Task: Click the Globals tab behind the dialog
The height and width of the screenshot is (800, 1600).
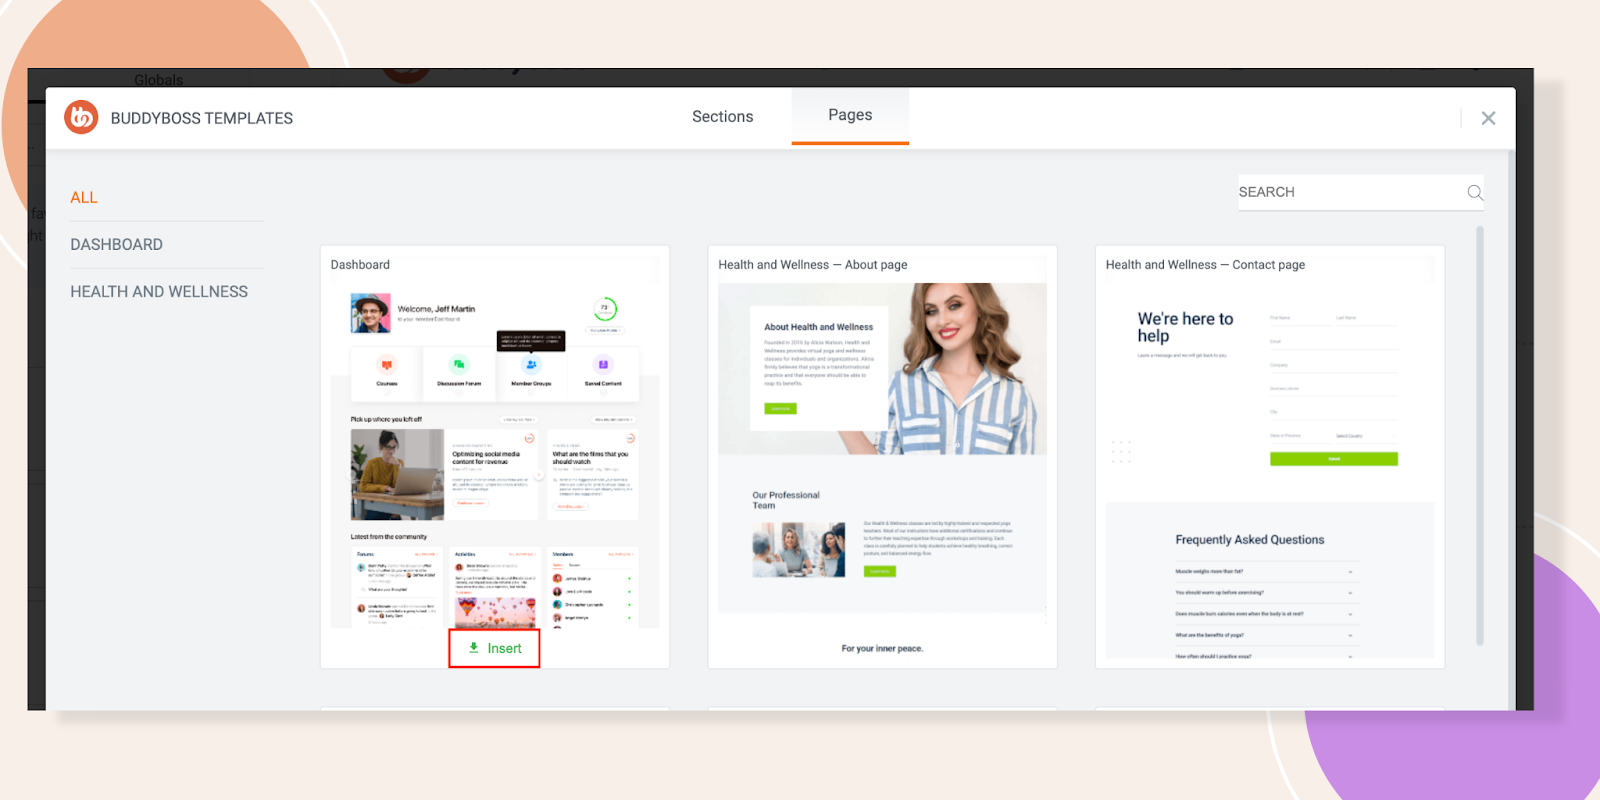Action: 159,80
